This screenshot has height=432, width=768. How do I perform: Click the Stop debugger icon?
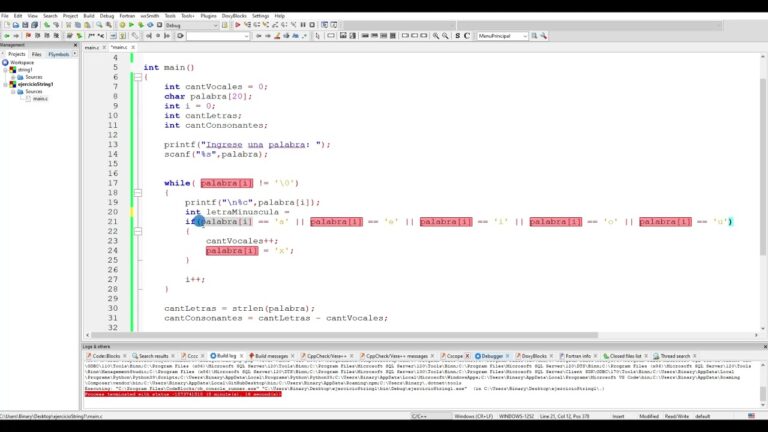point(312,25)
